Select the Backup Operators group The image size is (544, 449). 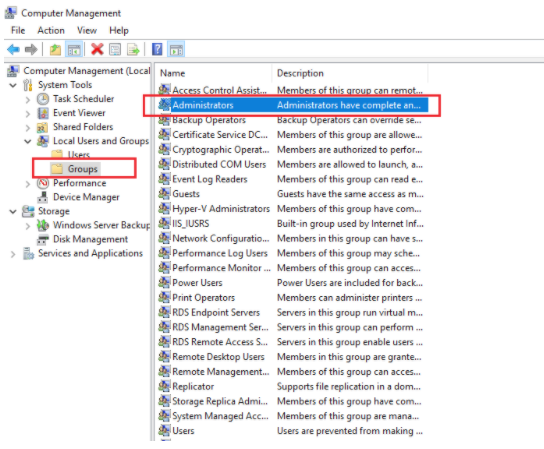point(209,120)
